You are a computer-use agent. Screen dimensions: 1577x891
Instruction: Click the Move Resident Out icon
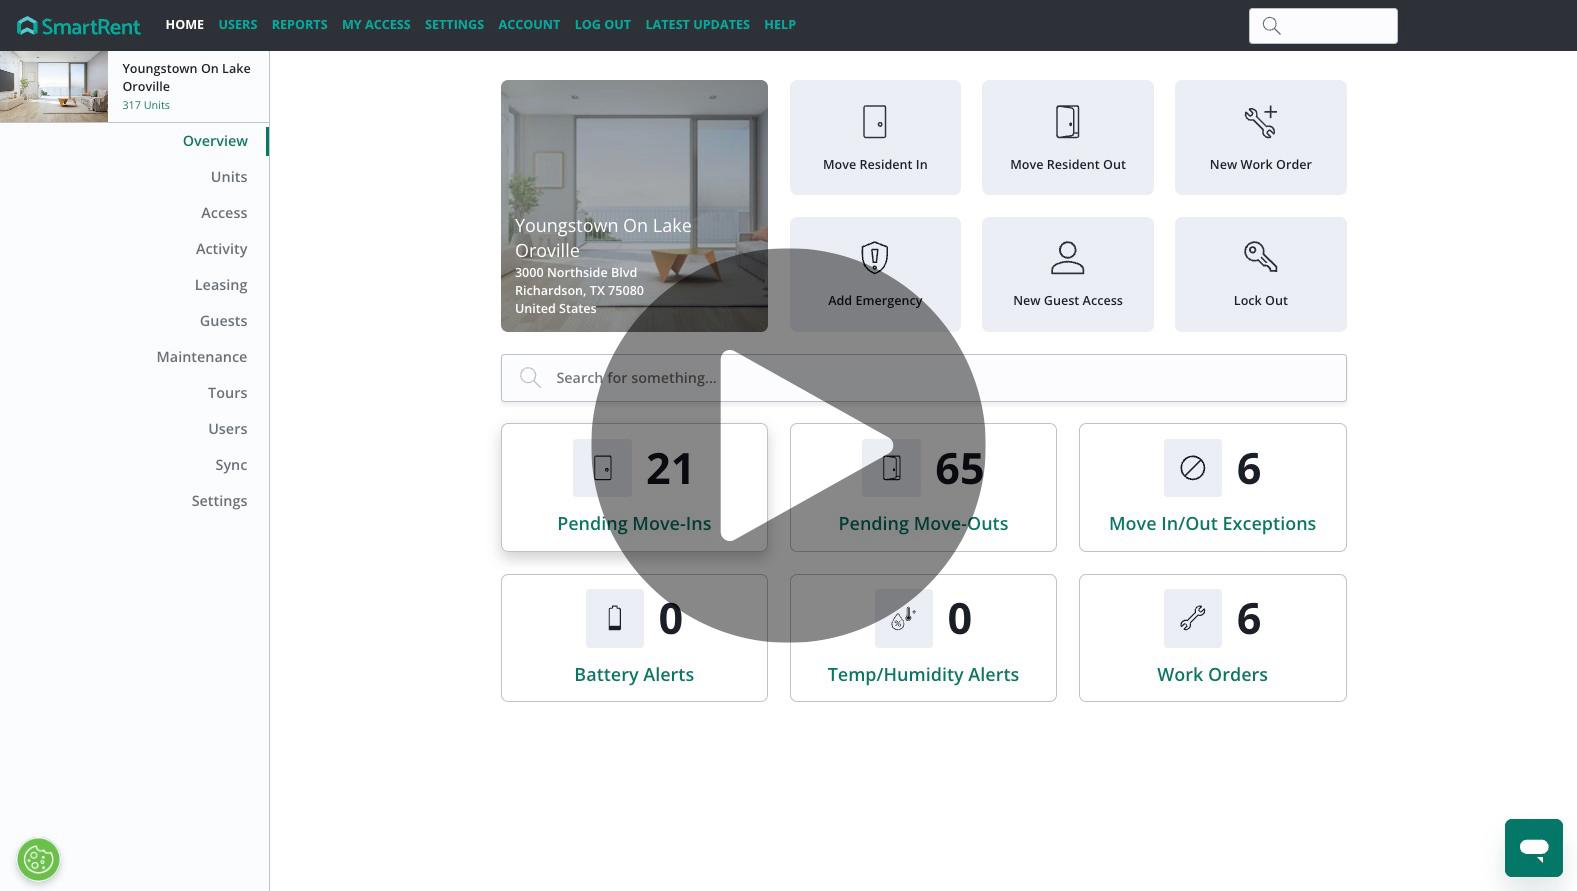pos(1067,122)
